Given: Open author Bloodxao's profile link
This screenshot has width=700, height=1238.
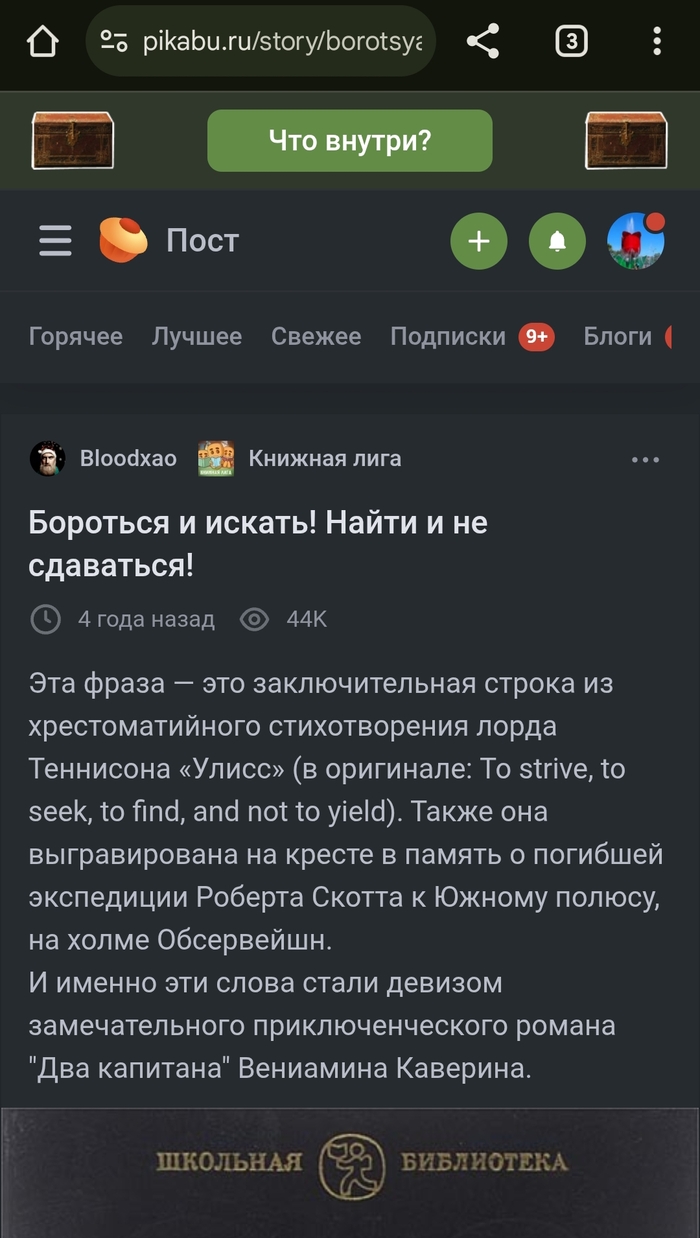Looking at the screenshot, I should coord(128,459).
